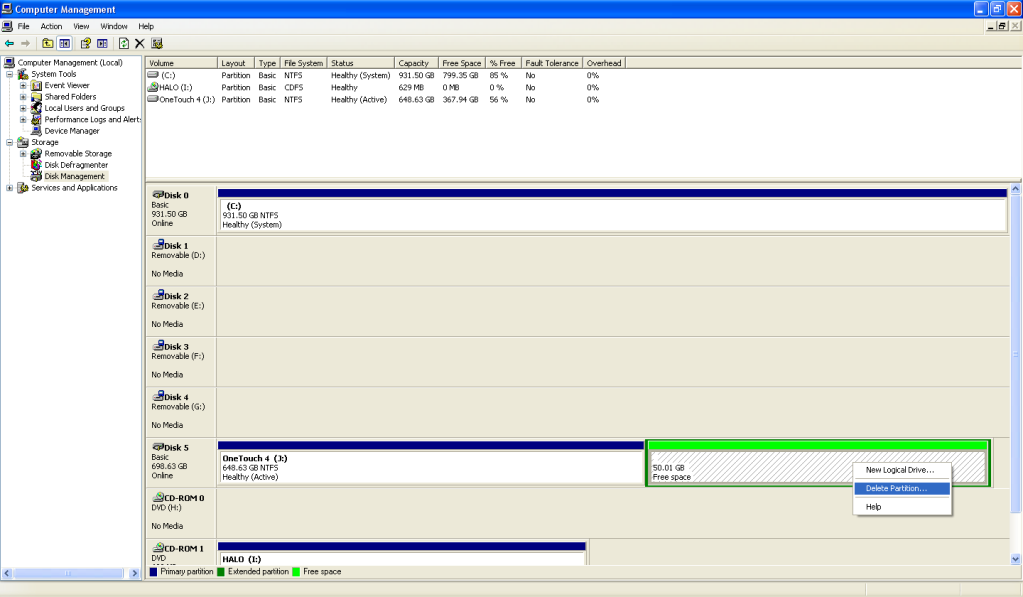This screenshot has width=1023, height=597.
Task: Expand the Local Users and Groups node
Action: click(x=23, y=108)
